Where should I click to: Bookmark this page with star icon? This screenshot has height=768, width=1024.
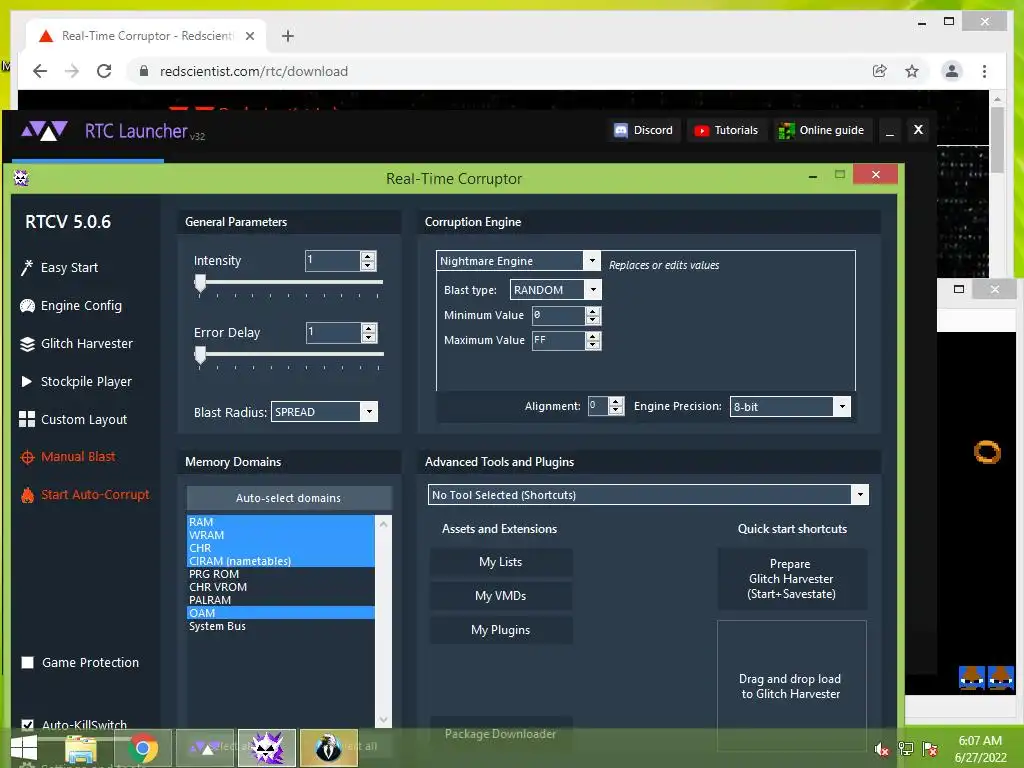912,71
